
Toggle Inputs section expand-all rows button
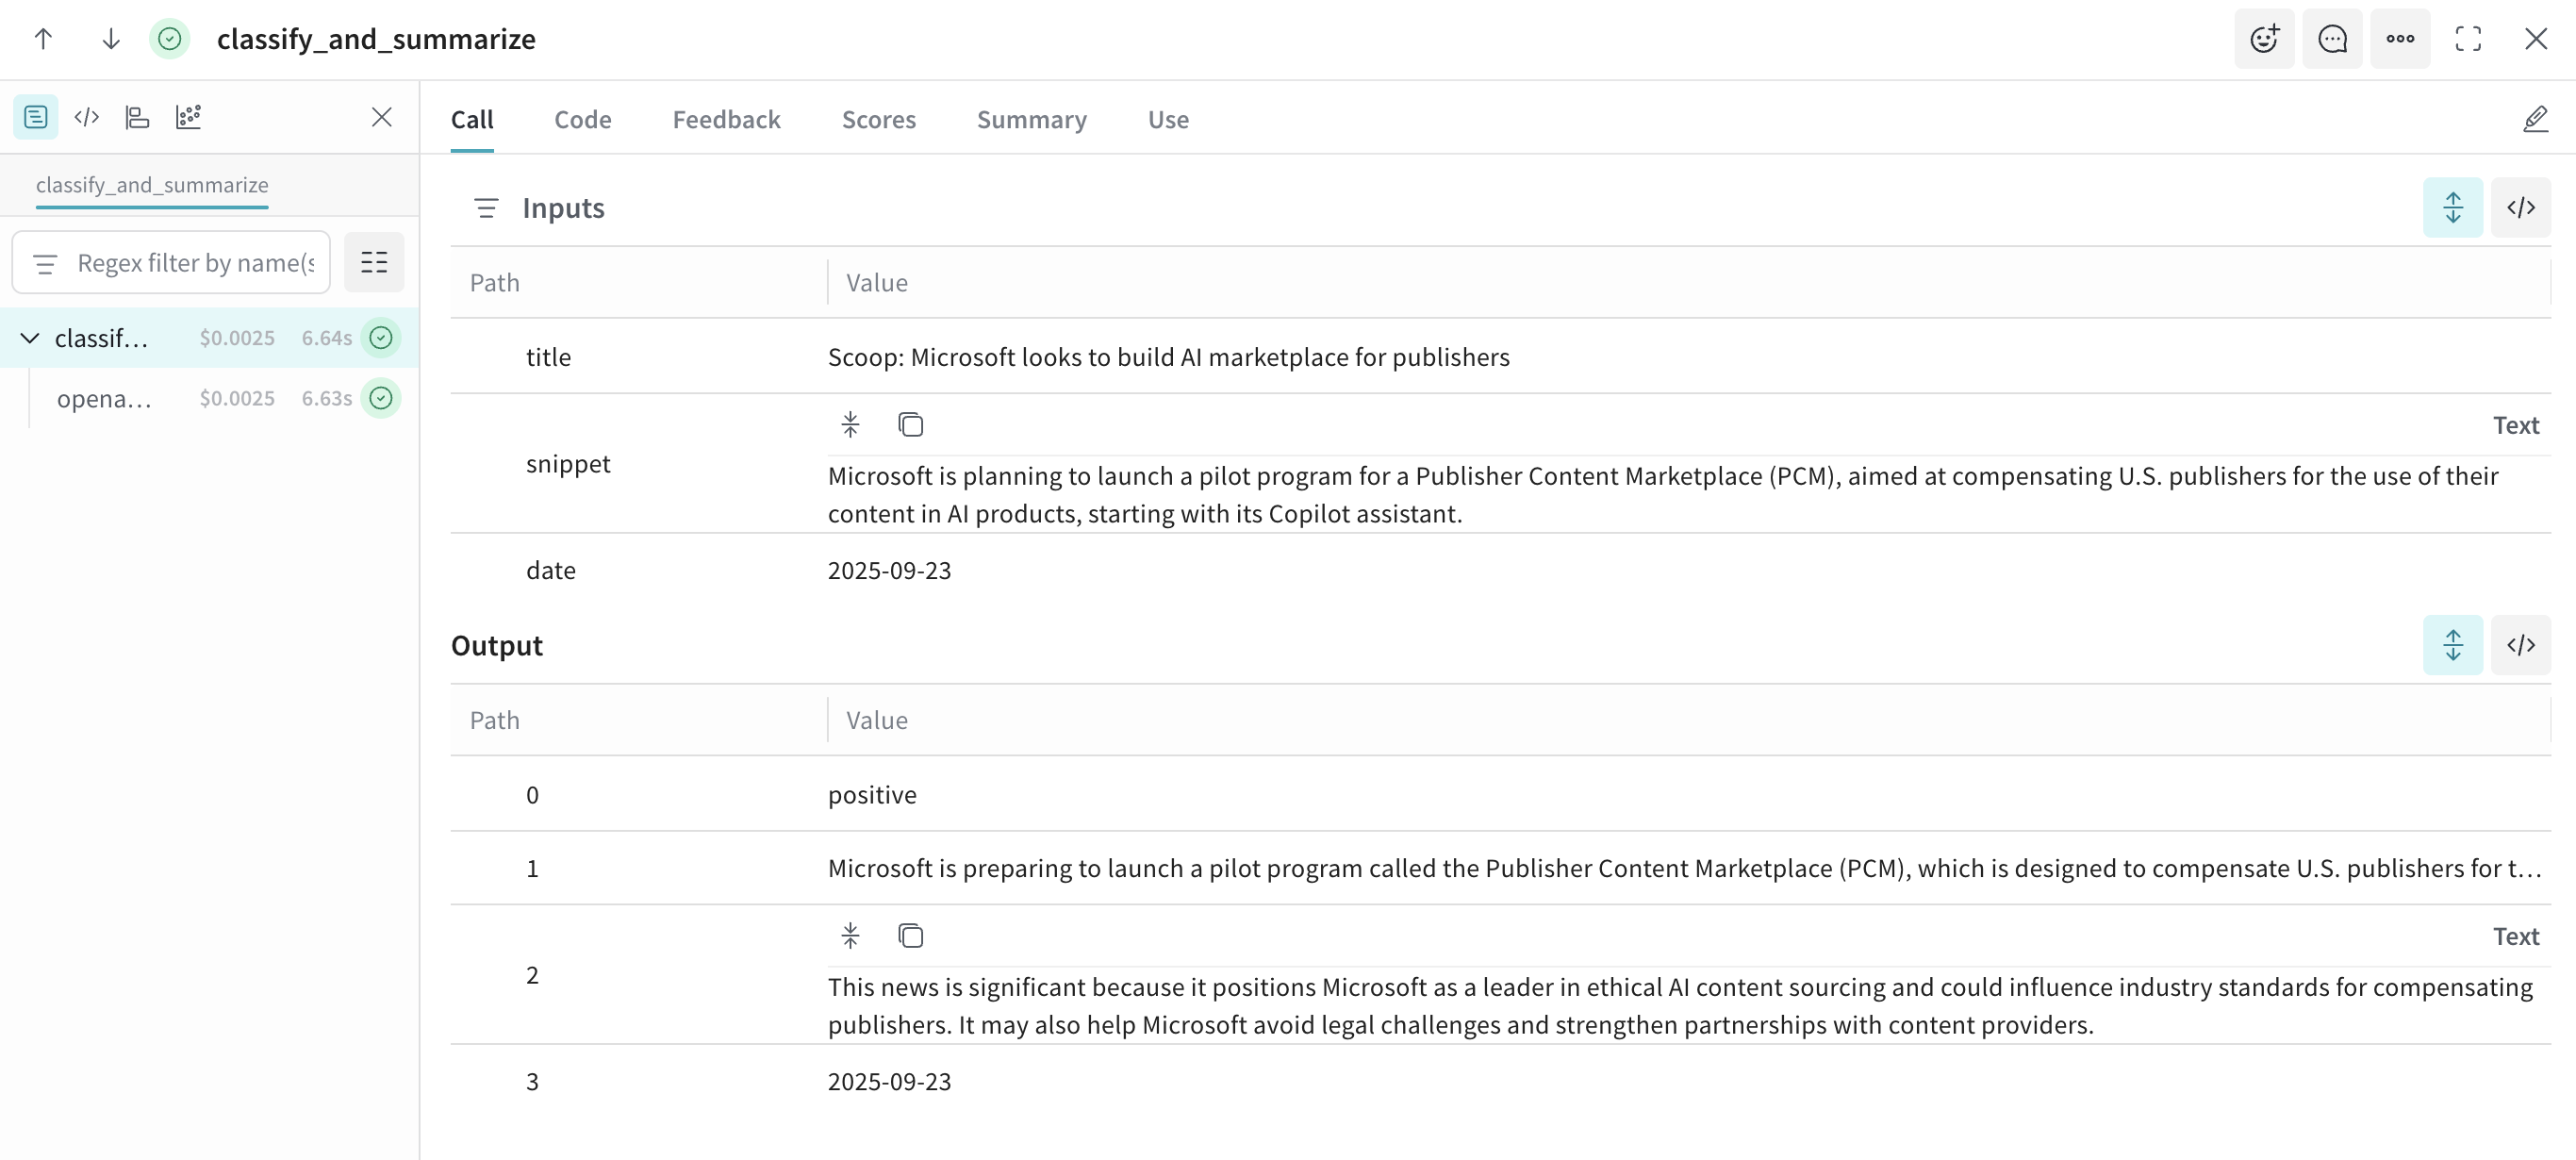click(x=2452, y=208)
